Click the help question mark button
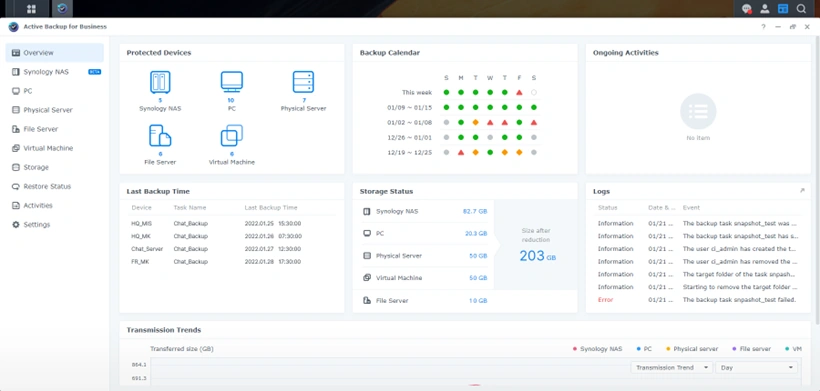The image size is (820, 391). click(764, 27)
